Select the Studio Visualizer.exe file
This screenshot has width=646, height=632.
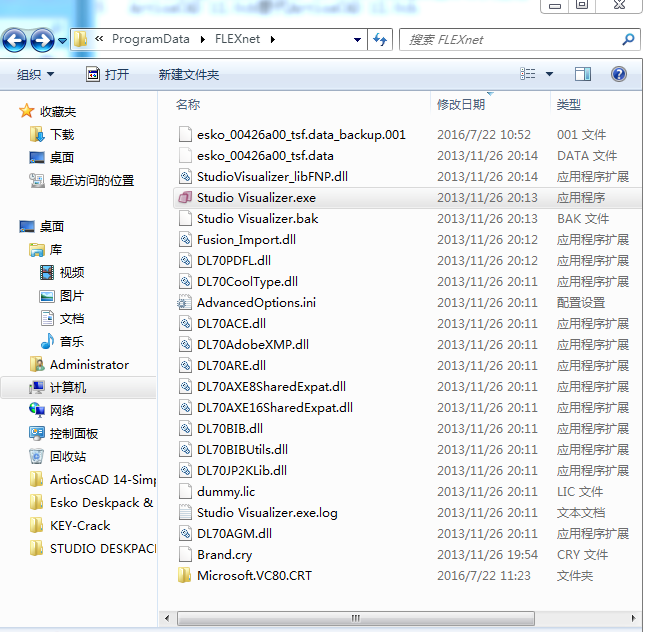[256, 198]
